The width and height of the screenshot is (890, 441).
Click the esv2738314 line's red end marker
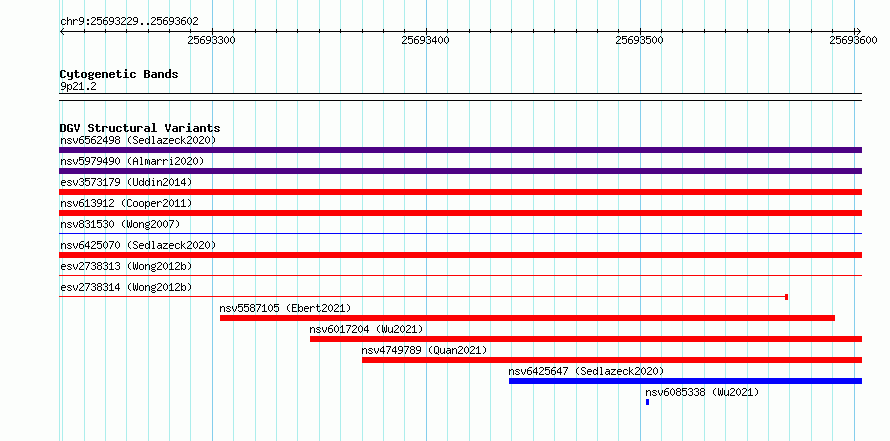[x=786, y=297]
